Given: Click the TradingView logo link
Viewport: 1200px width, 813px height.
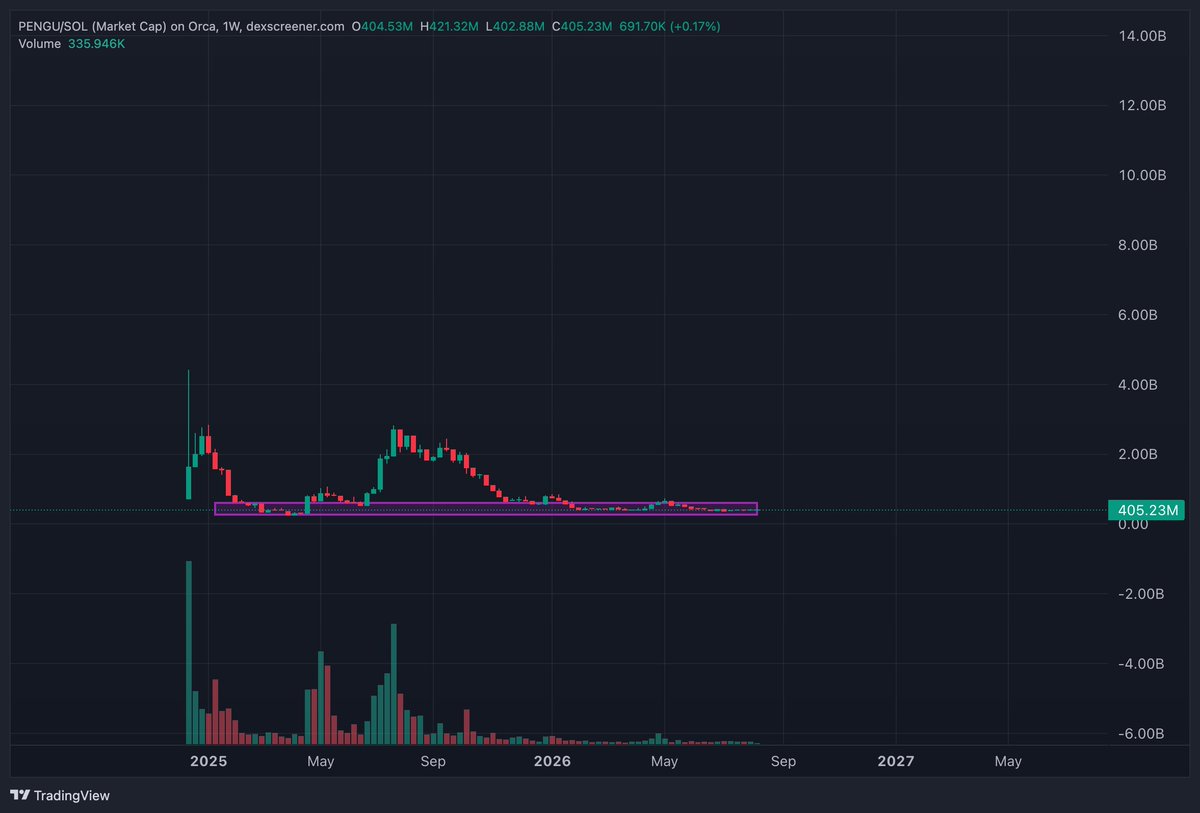Looking at the screenshot, I should pos(60,796).
